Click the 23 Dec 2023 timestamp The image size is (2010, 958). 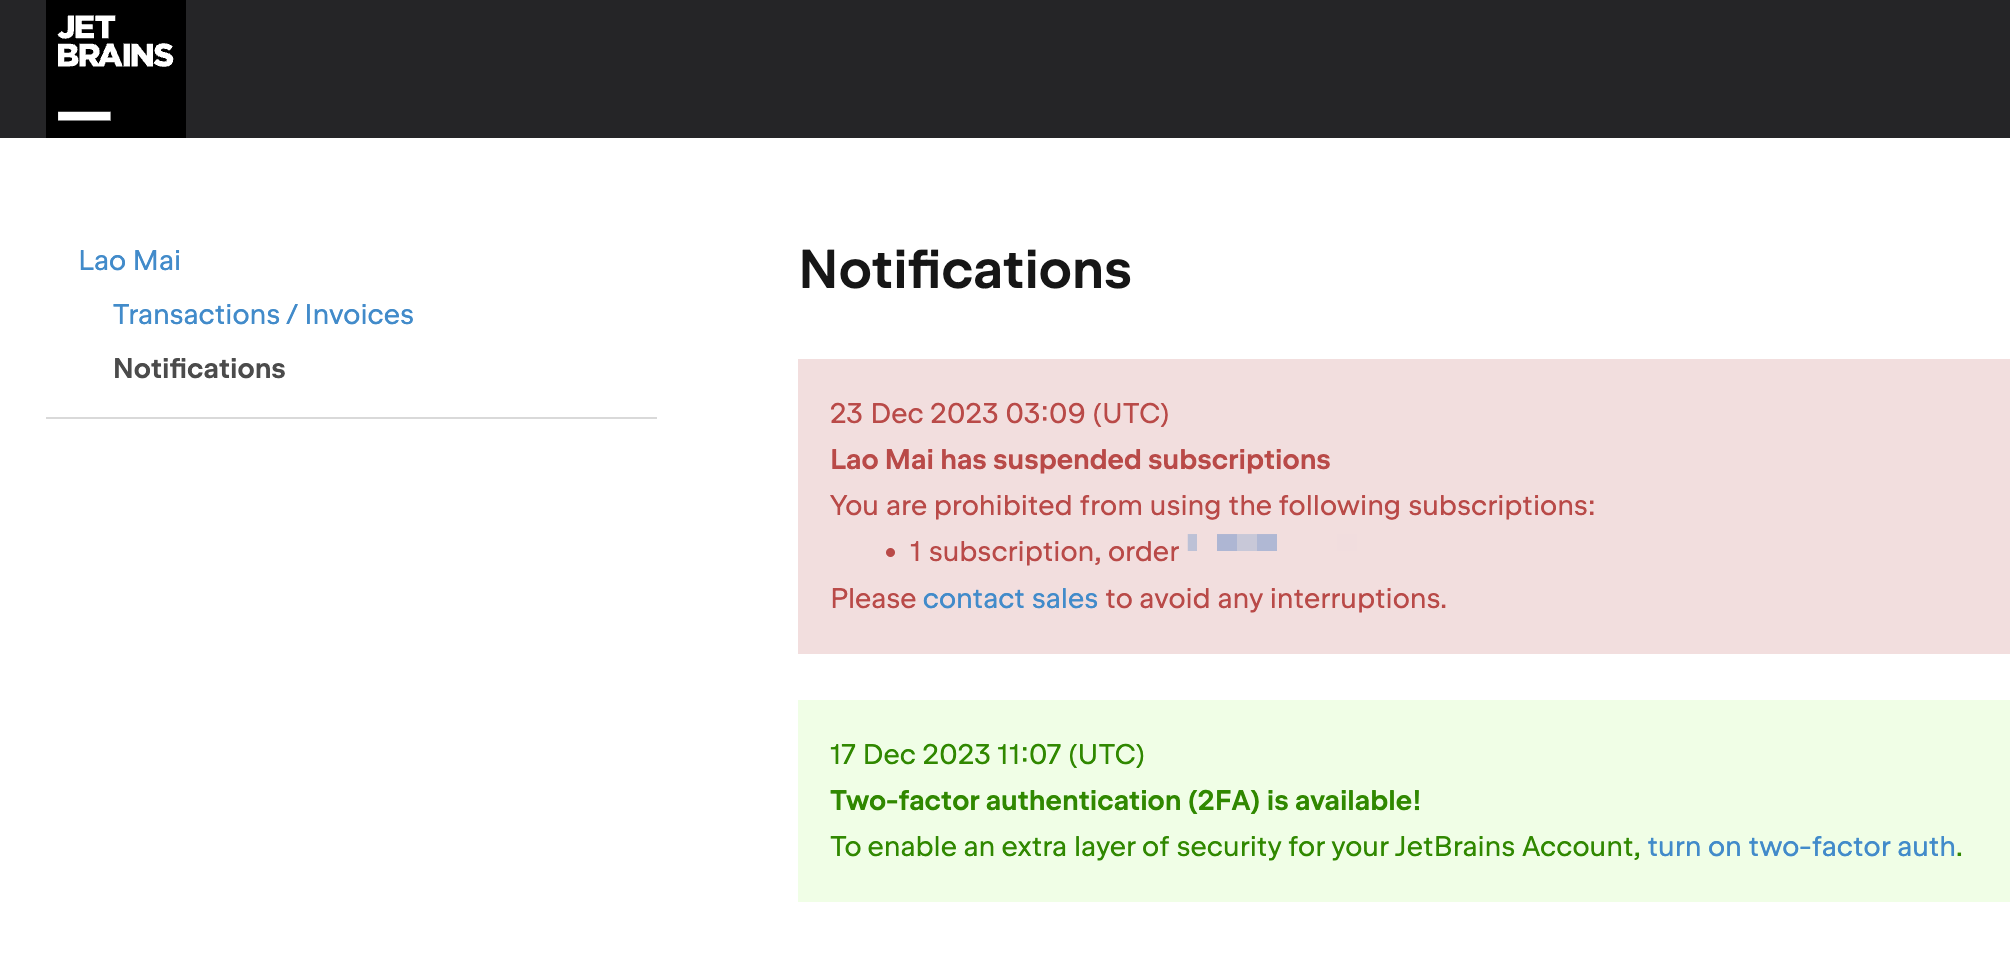click(x=999, y=414)
